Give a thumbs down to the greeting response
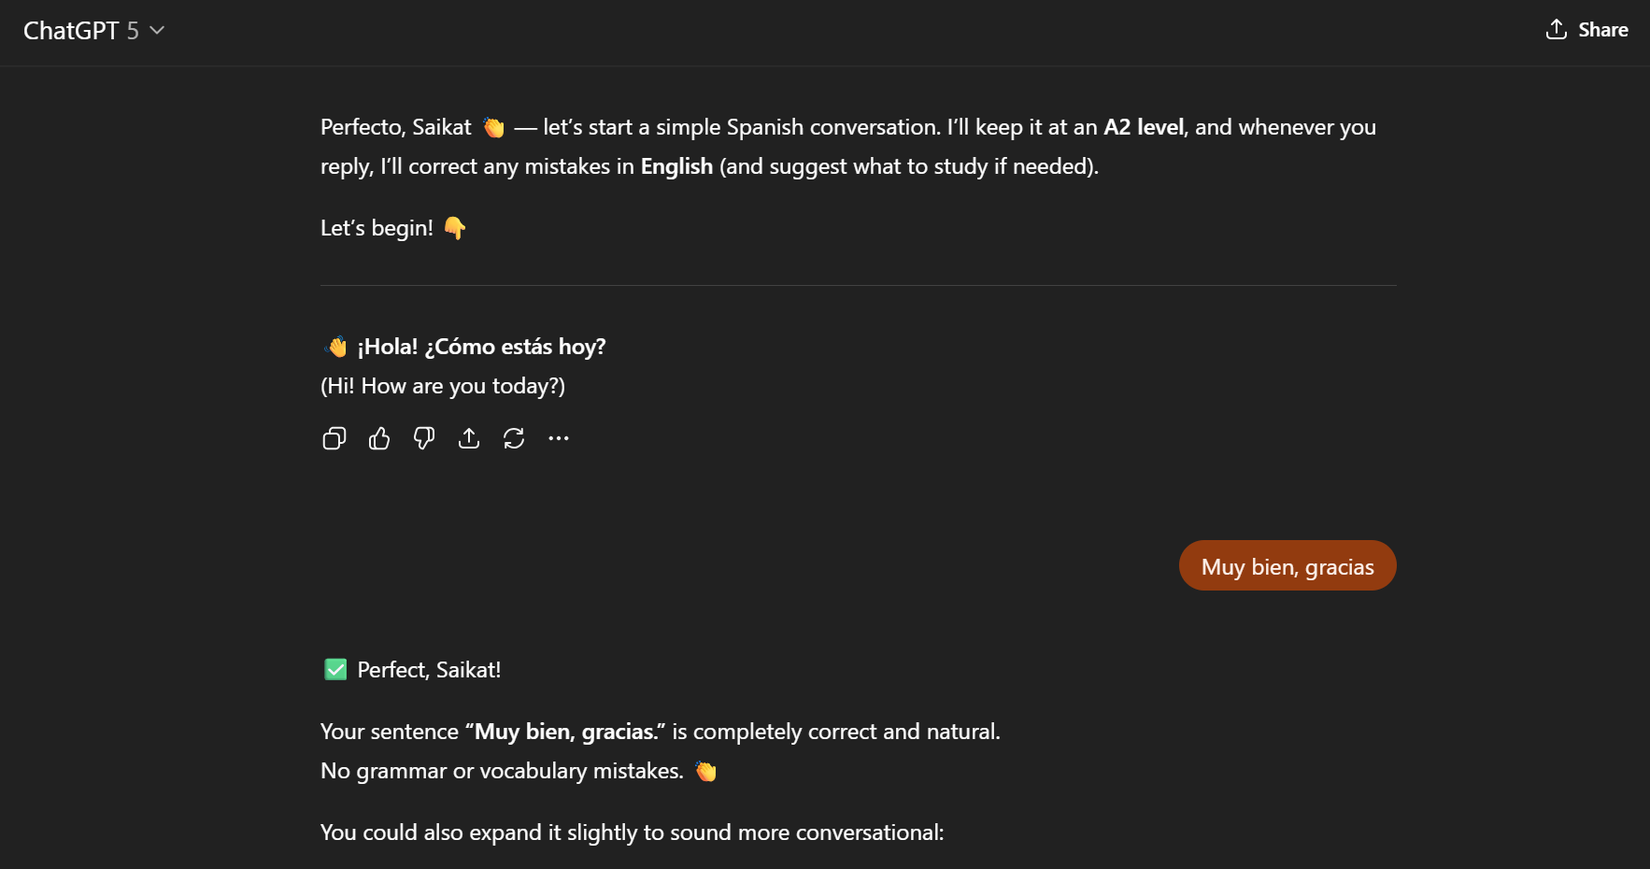 tap(424, 438)
